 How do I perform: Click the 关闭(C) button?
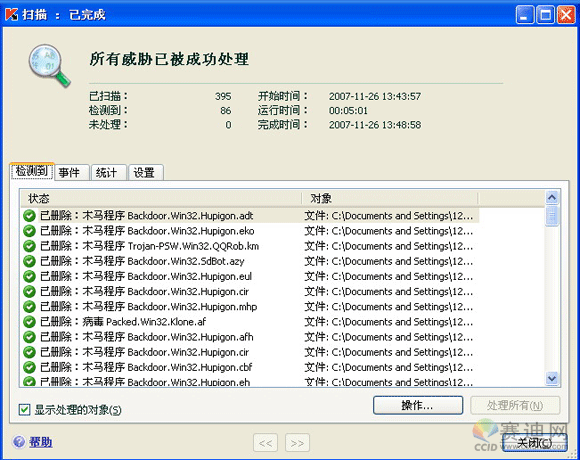coord(535,443)
